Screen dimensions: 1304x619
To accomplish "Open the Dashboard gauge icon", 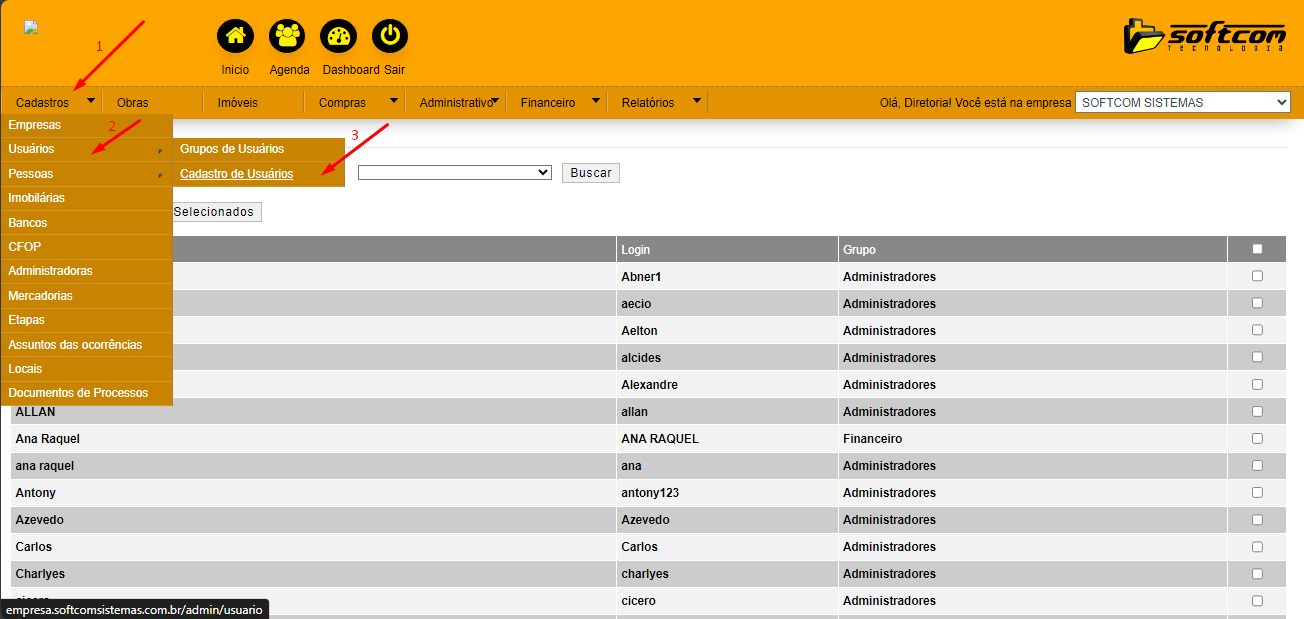I will pos(338,37).
